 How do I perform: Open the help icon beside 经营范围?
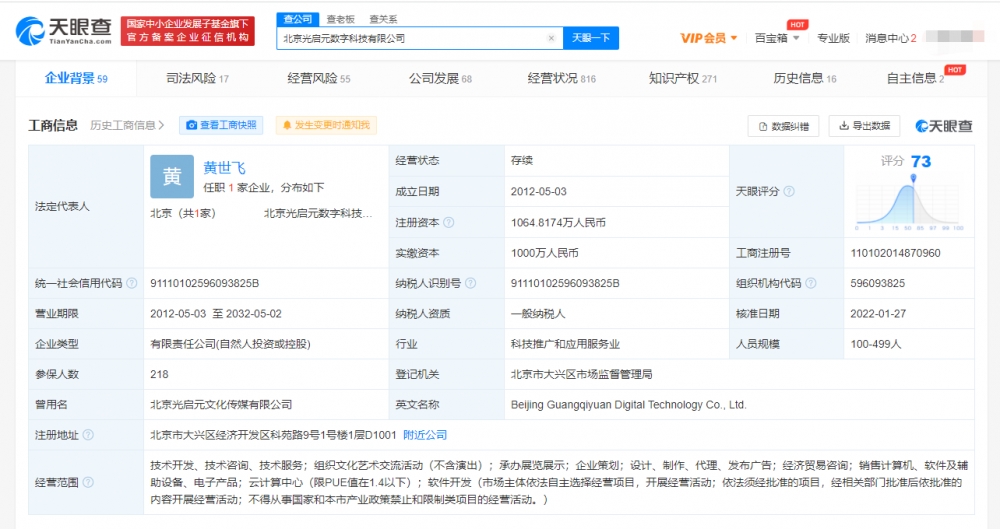tap(88, 482)
